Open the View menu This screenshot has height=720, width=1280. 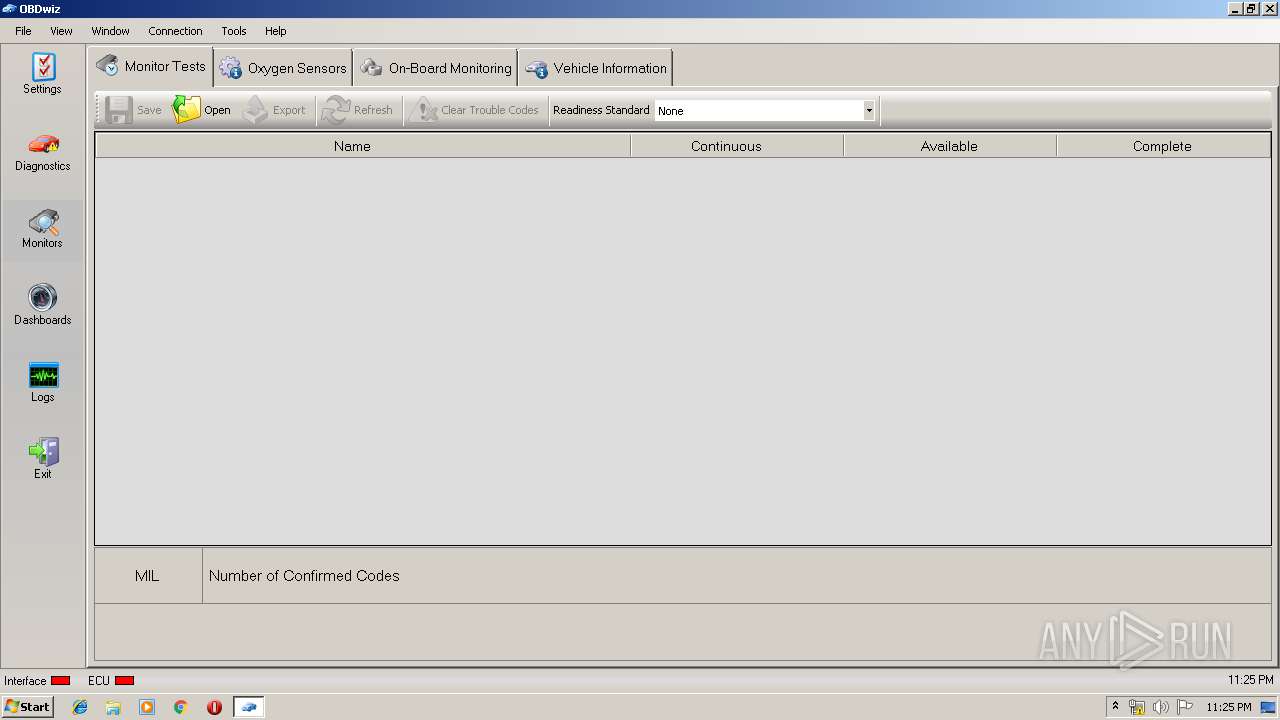coord(61,31)
